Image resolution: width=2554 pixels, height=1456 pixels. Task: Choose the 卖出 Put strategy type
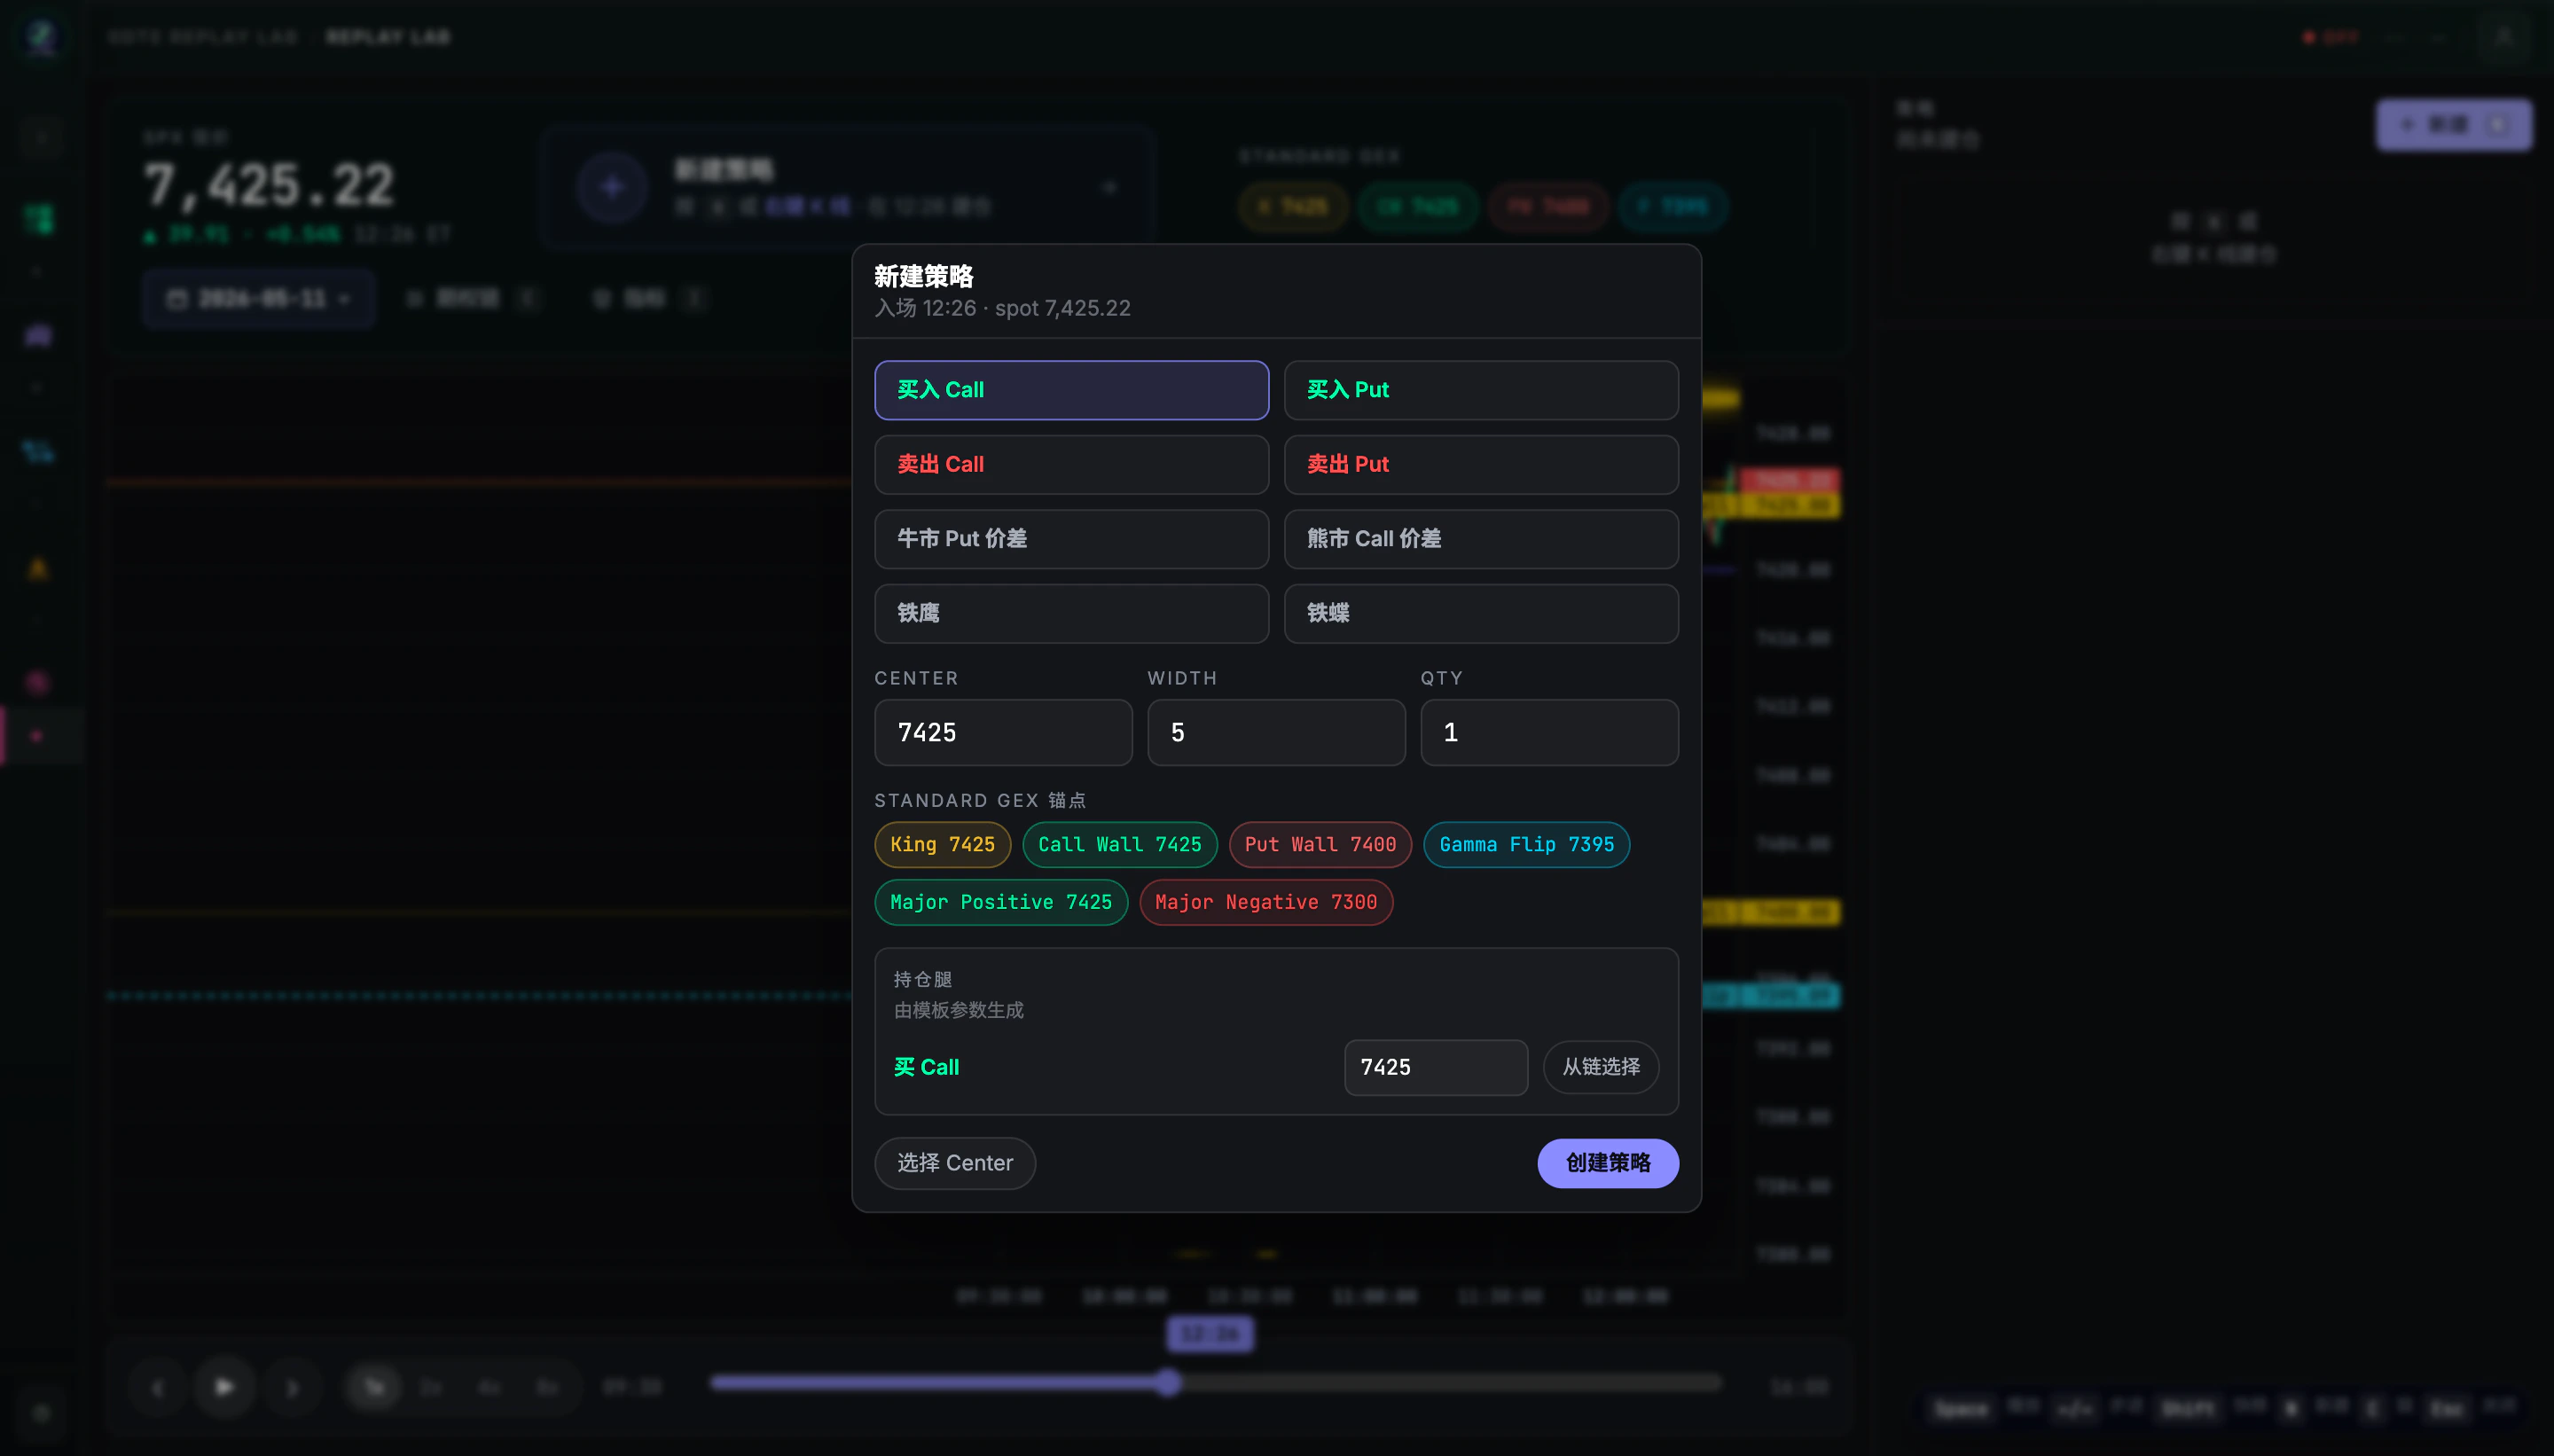pyautogui.click(x=1481, y=465)
